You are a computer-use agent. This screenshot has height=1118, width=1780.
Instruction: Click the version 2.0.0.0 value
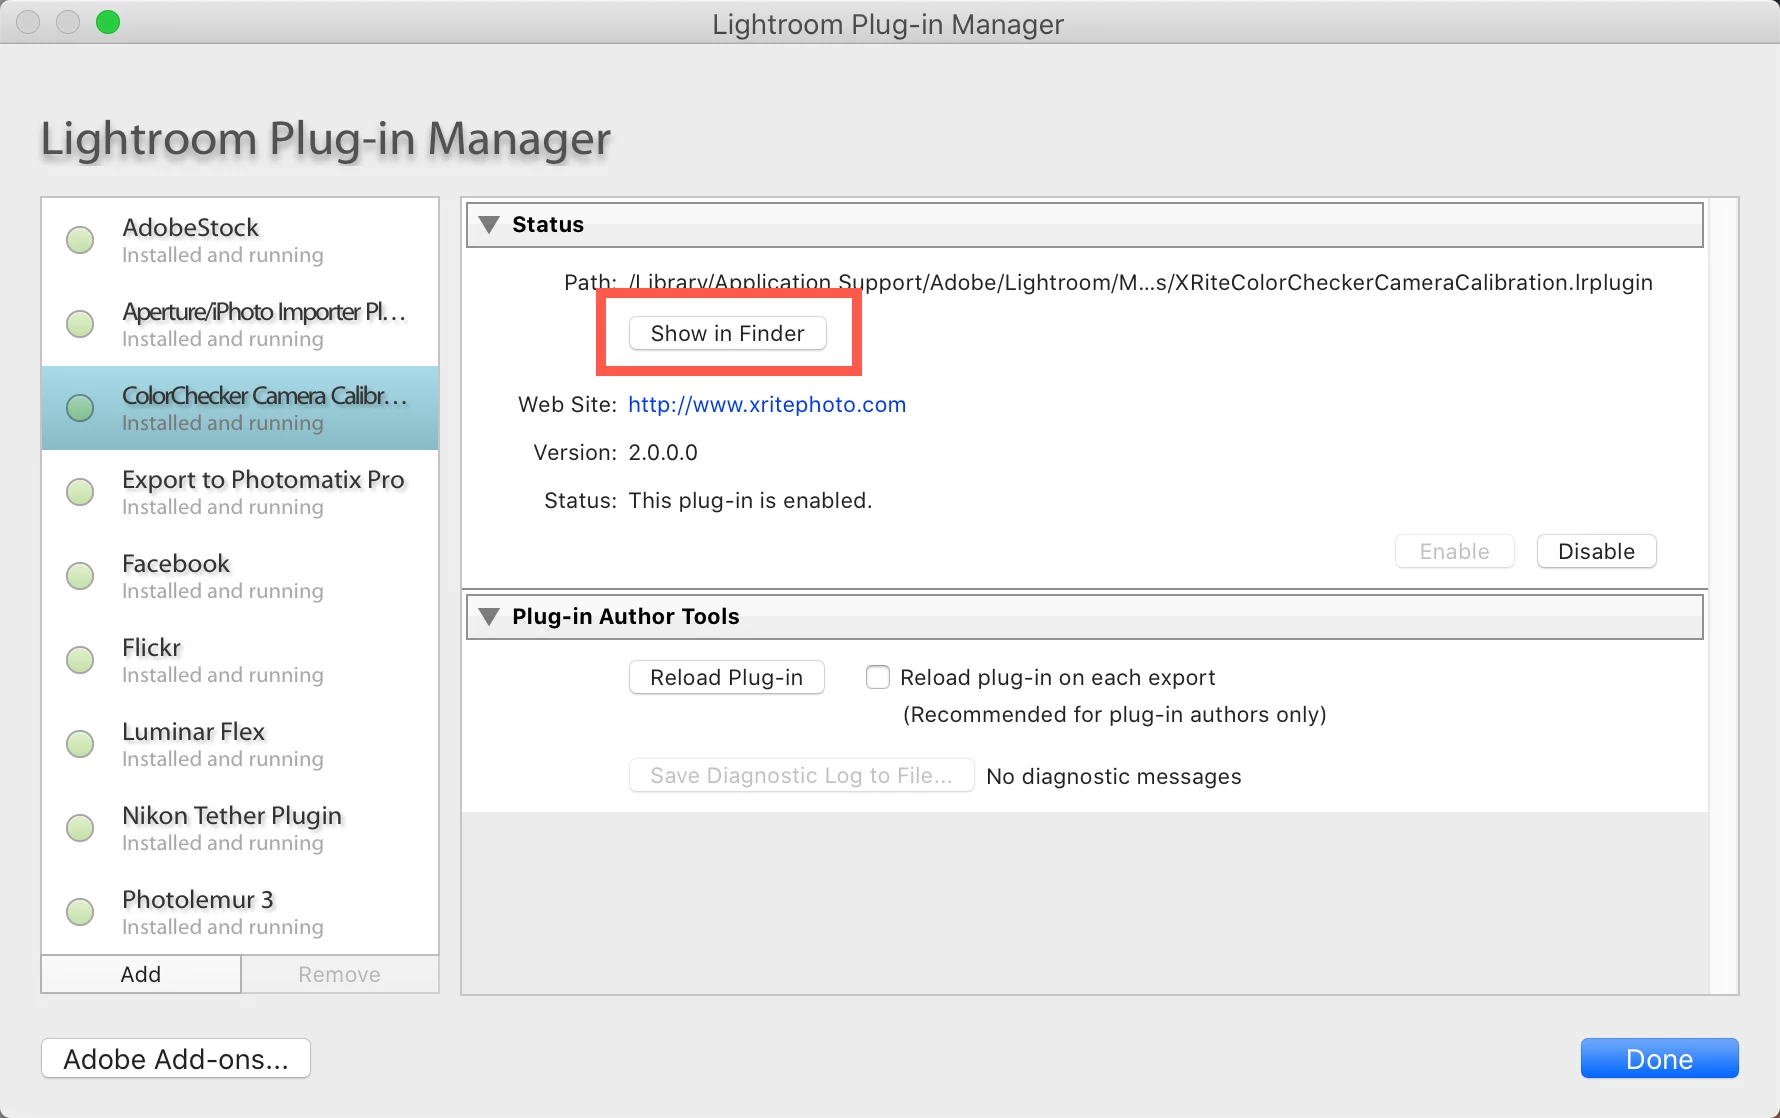tap(663, 452)
